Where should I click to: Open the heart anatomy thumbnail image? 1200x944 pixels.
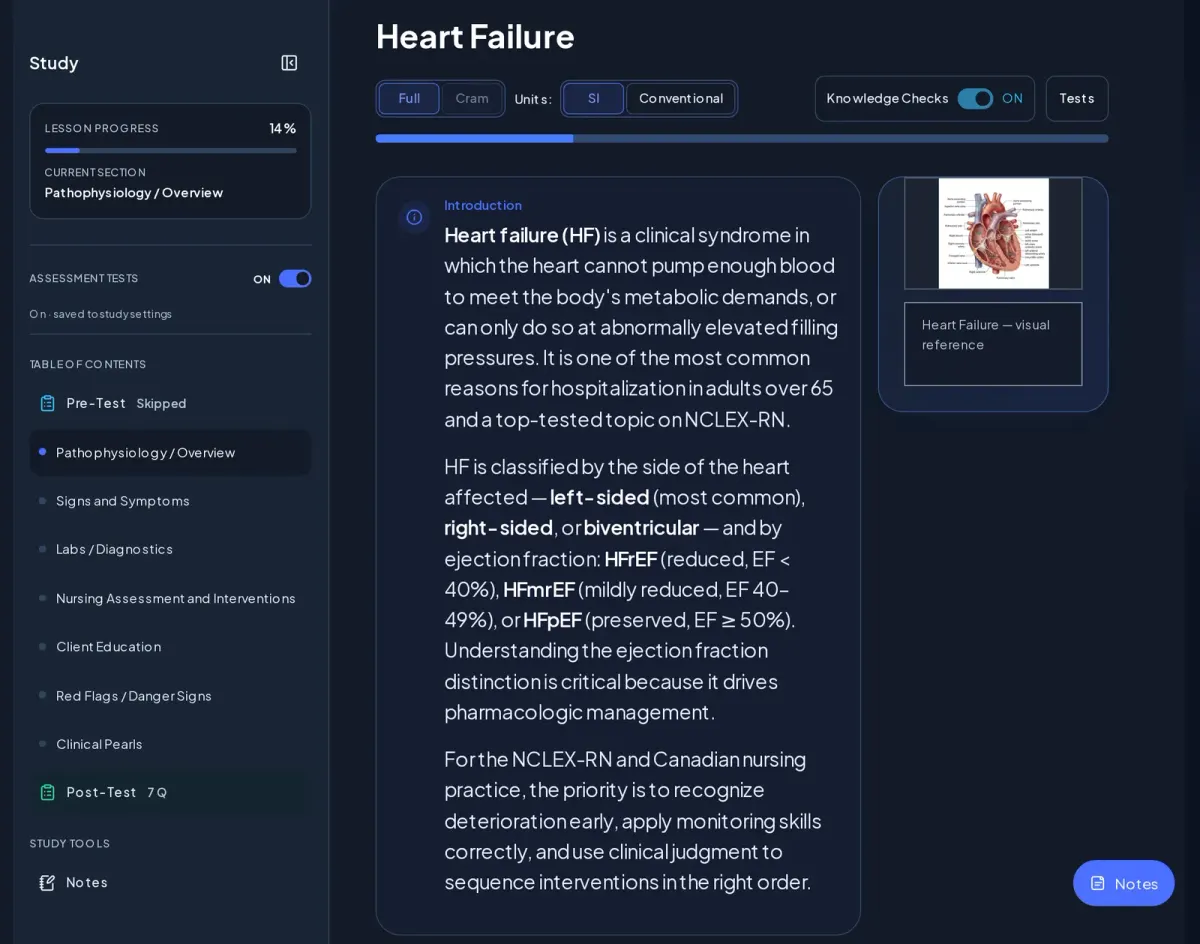[993, 233]
